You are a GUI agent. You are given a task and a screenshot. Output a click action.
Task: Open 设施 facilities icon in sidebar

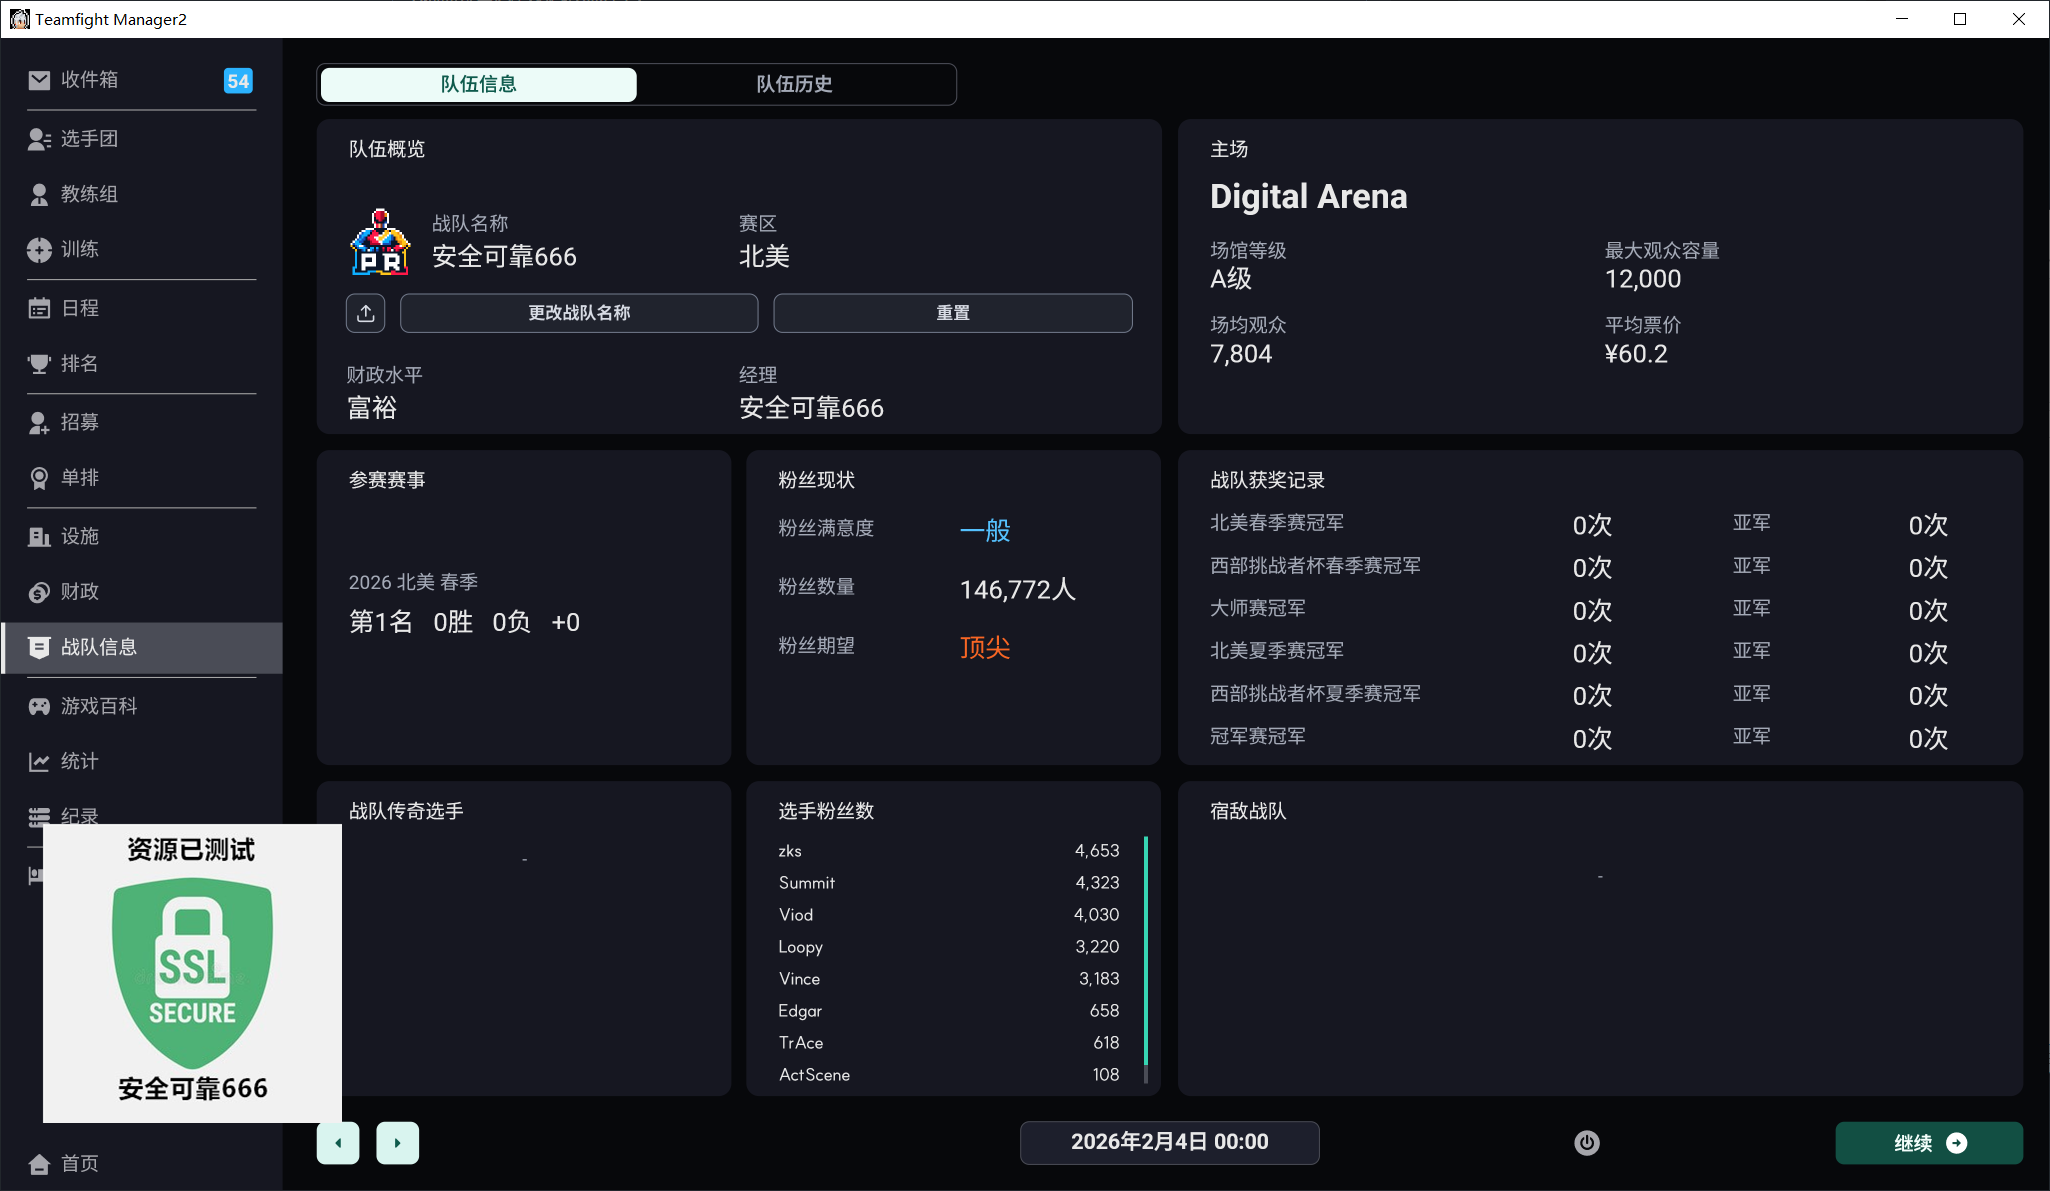click(x=39, y=537)
